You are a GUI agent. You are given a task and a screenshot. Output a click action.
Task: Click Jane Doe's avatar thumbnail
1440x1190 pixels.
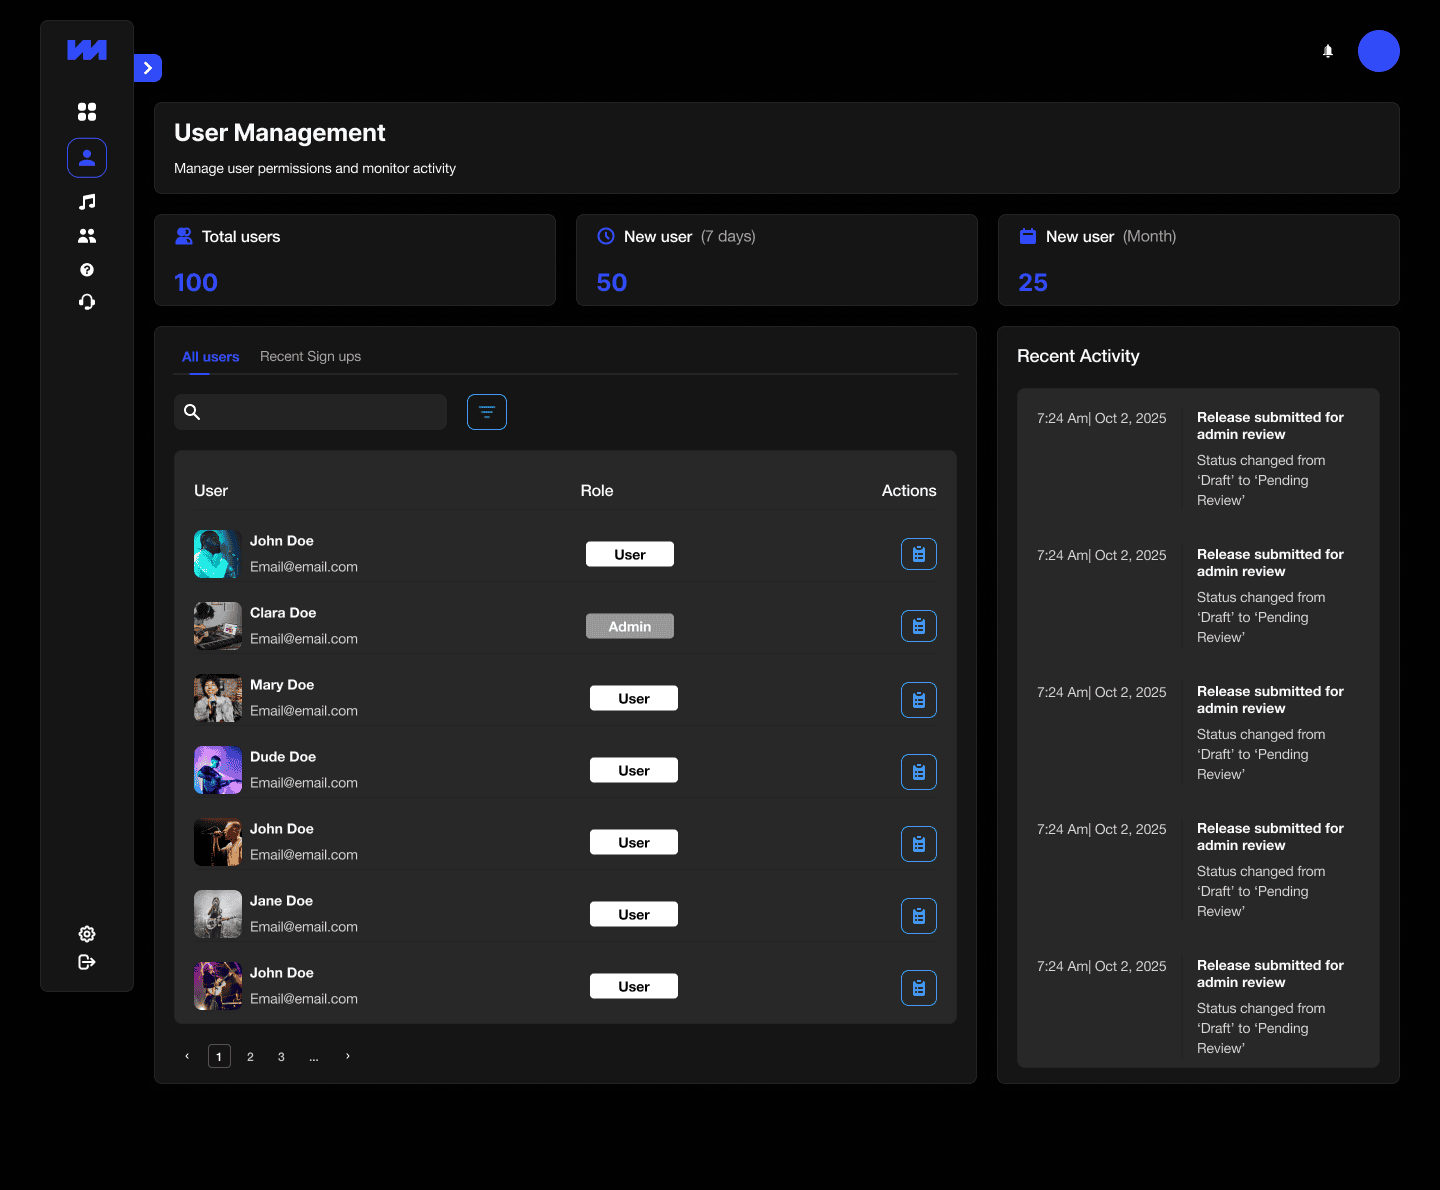click(218, 914)
